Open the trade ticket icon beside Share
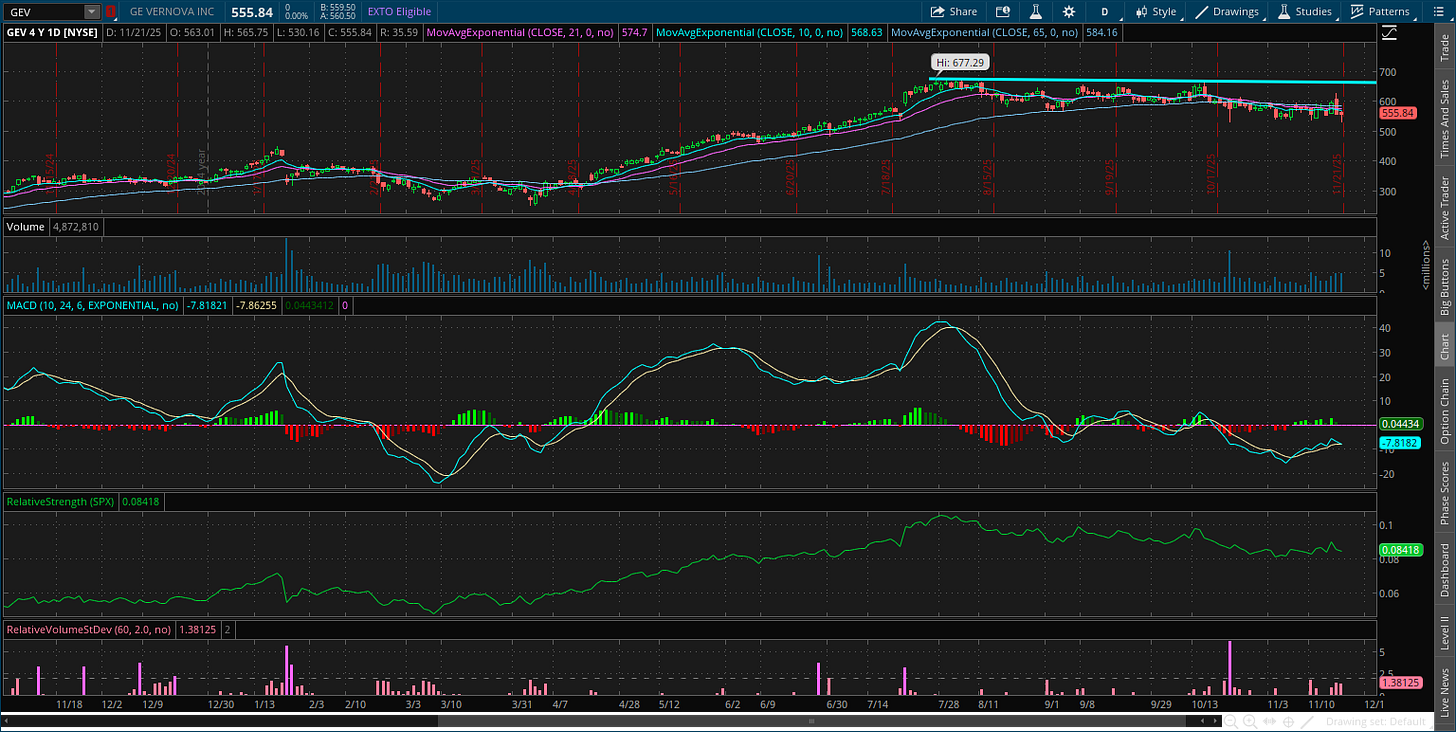Screen dimensions: 1456x732 click(x=1003, y=12)
